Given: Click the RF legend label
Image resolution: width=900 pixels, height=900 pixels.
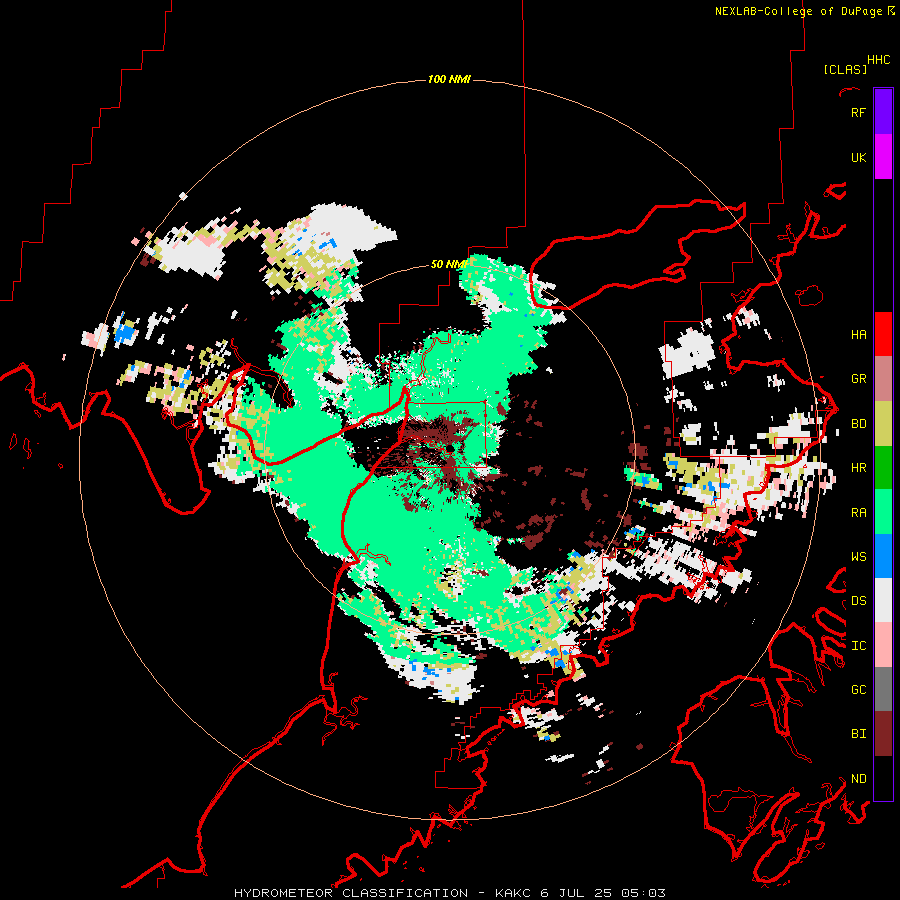Looking at the screenshot, I should 858,112.
